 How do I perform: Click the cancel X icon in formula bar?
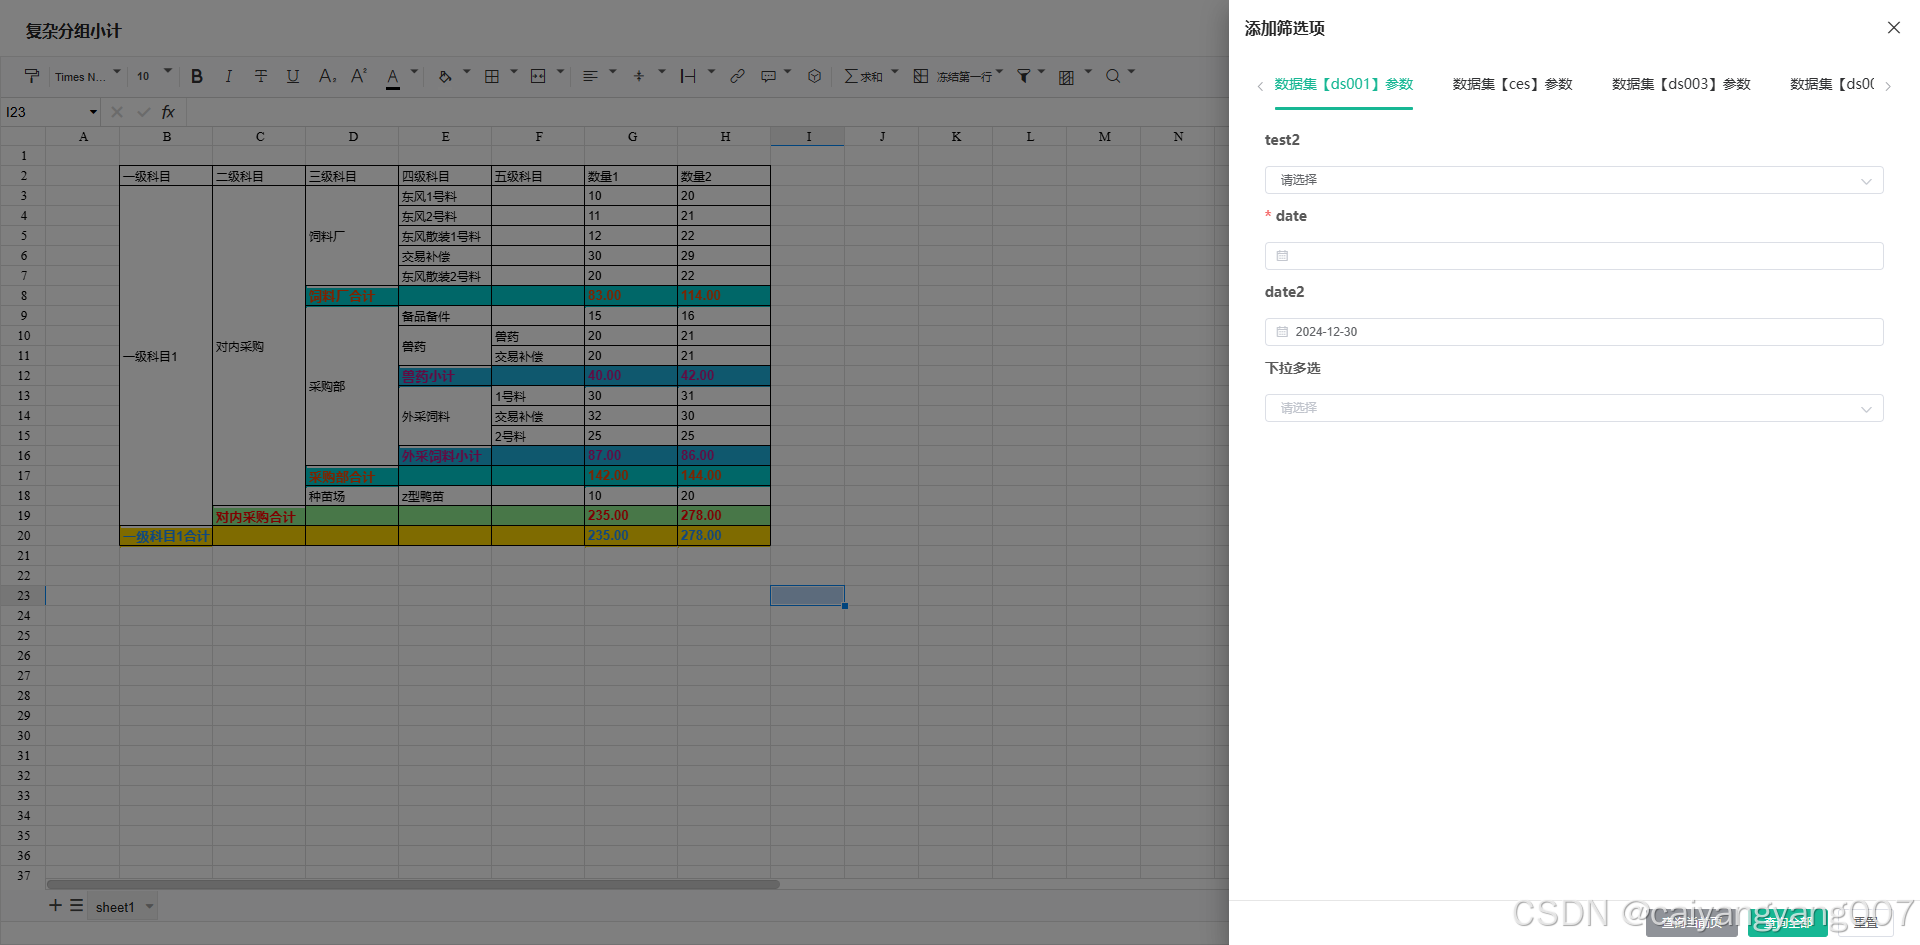pyautogui.click(x=117, y=112)
